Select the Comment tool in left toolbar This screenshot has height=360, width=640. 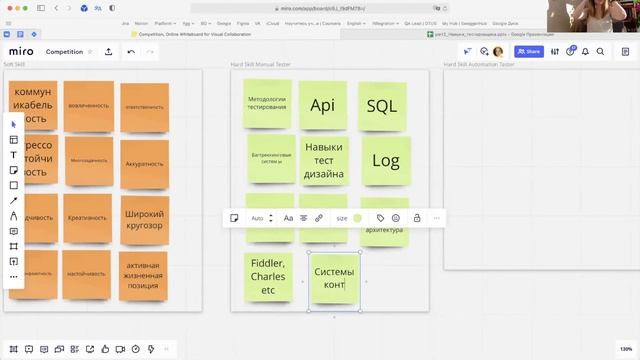[x=13, y=231]
